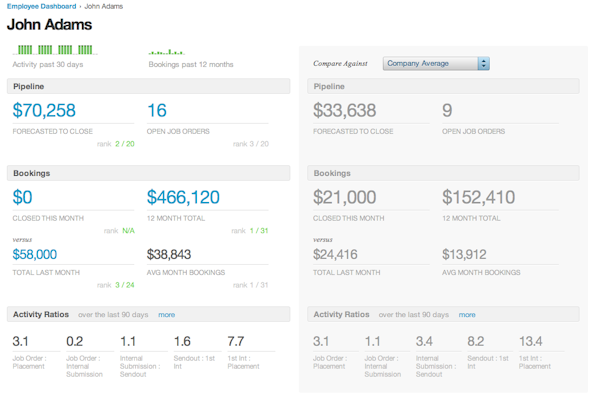Click the company average $33,638 forecast value
Viewport: 600px width, 395px height.
(x=344, y=110)
